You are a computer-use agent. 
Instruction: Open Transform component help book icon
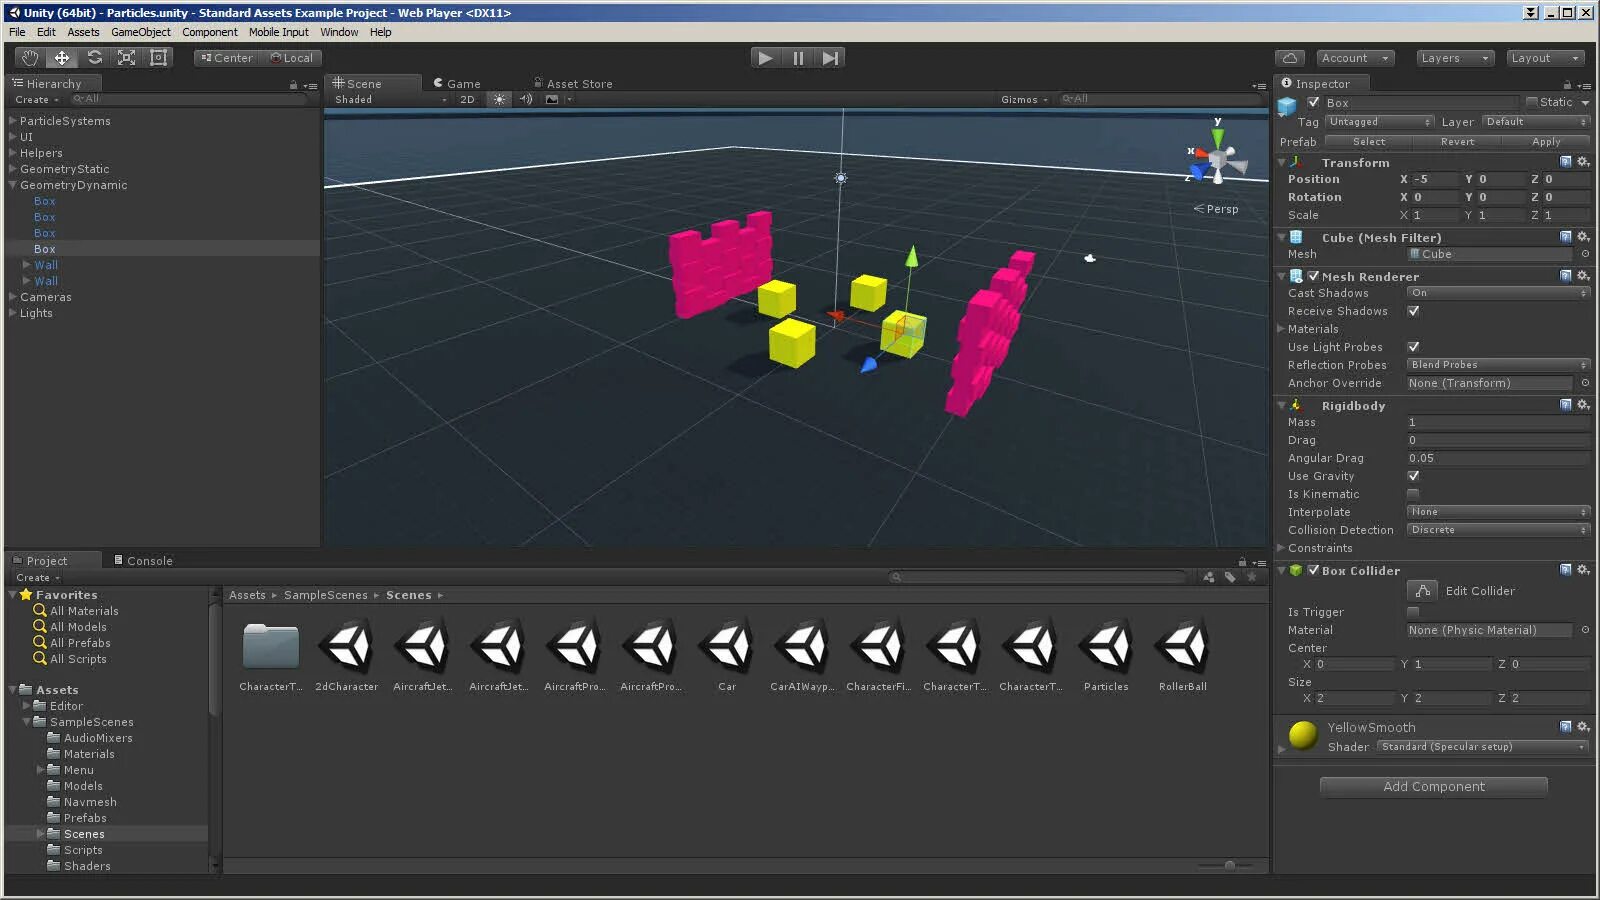(x=1566, y=162)
